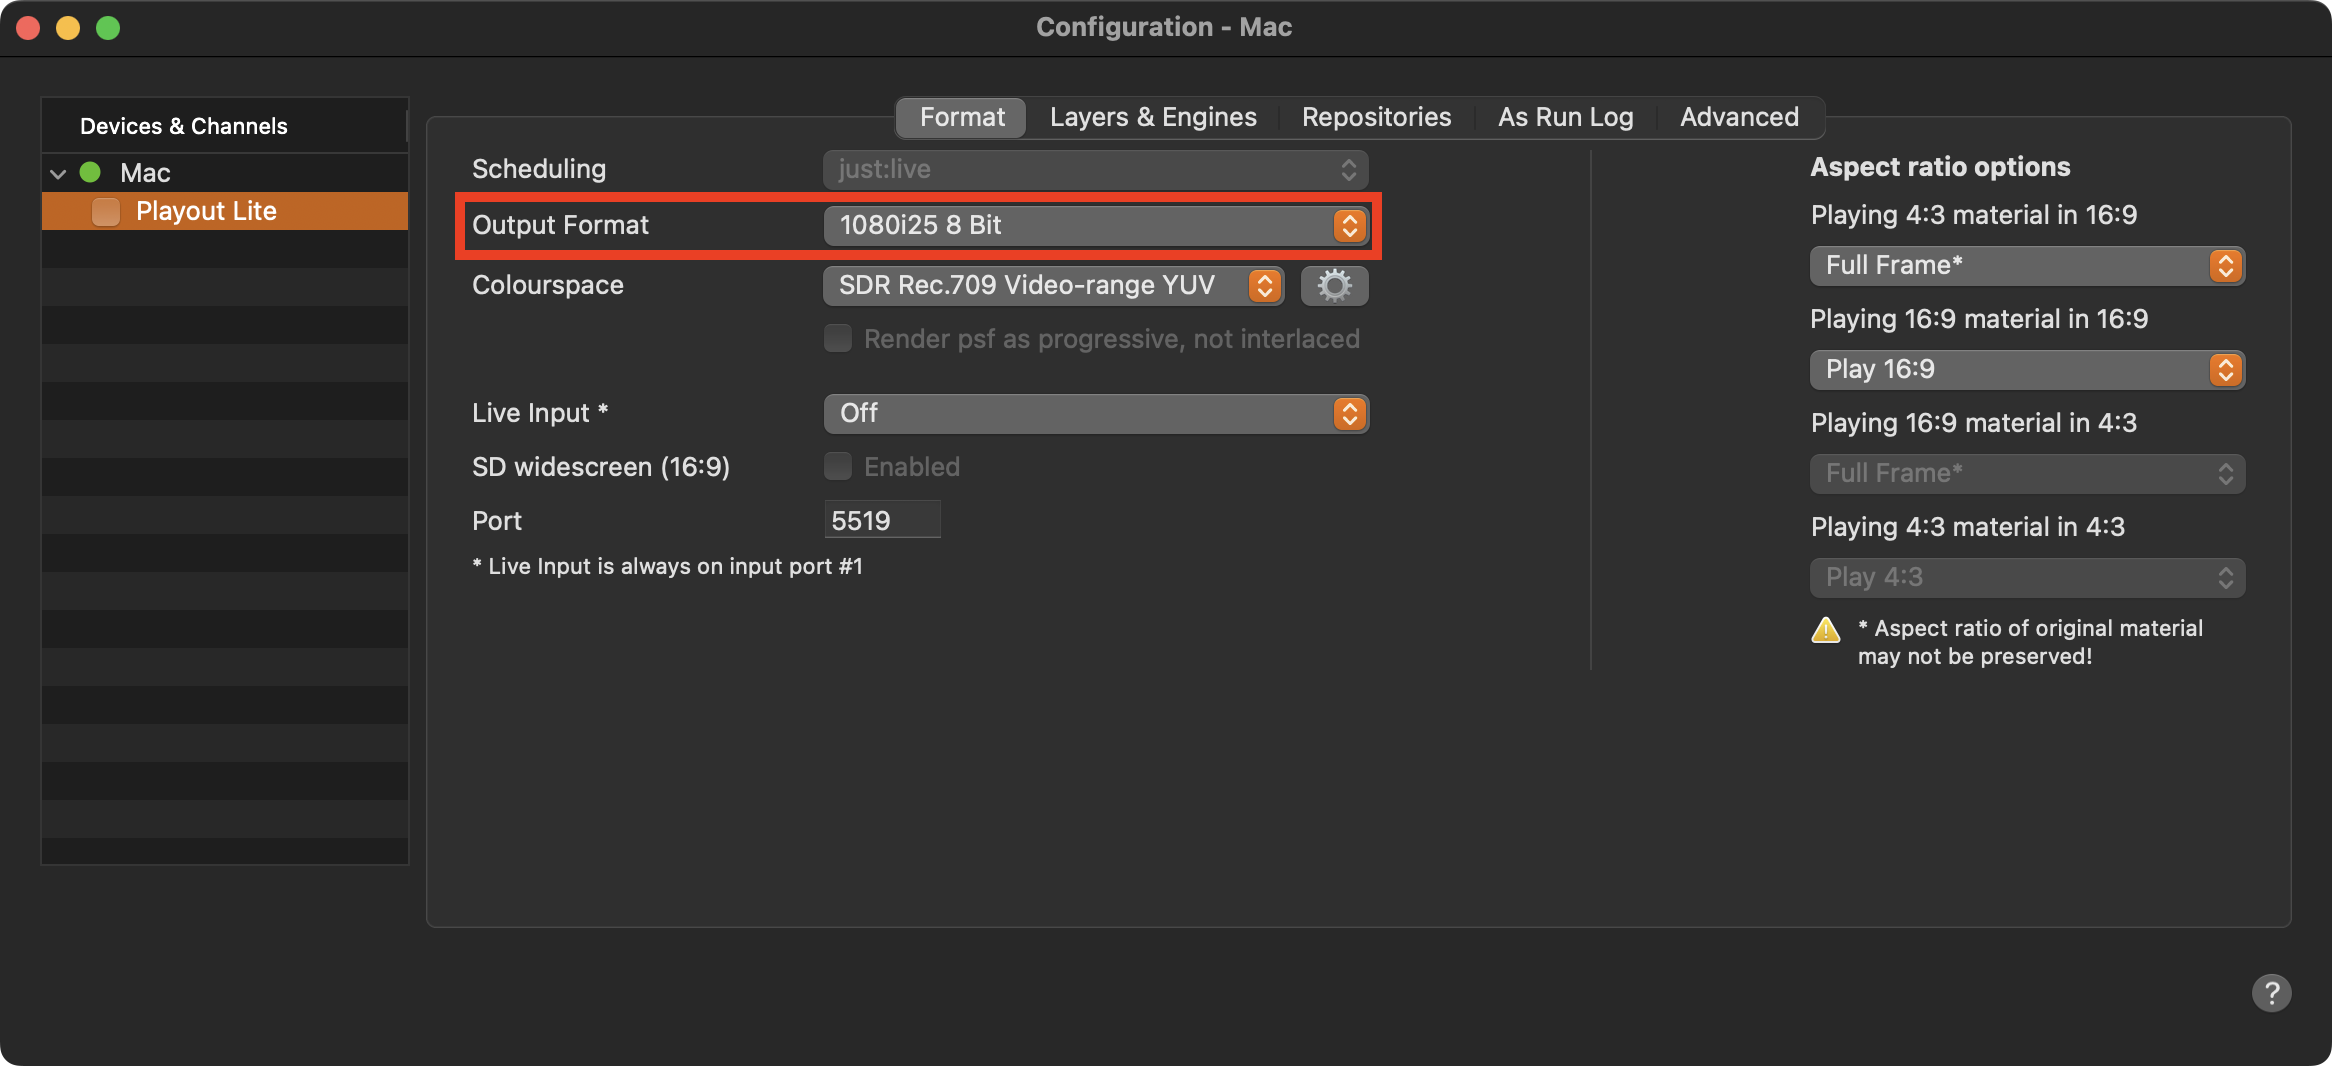This screenshot has width=2332, height=1066.
Task: Select Playout Lite in the device list
Action: [225, 211]
